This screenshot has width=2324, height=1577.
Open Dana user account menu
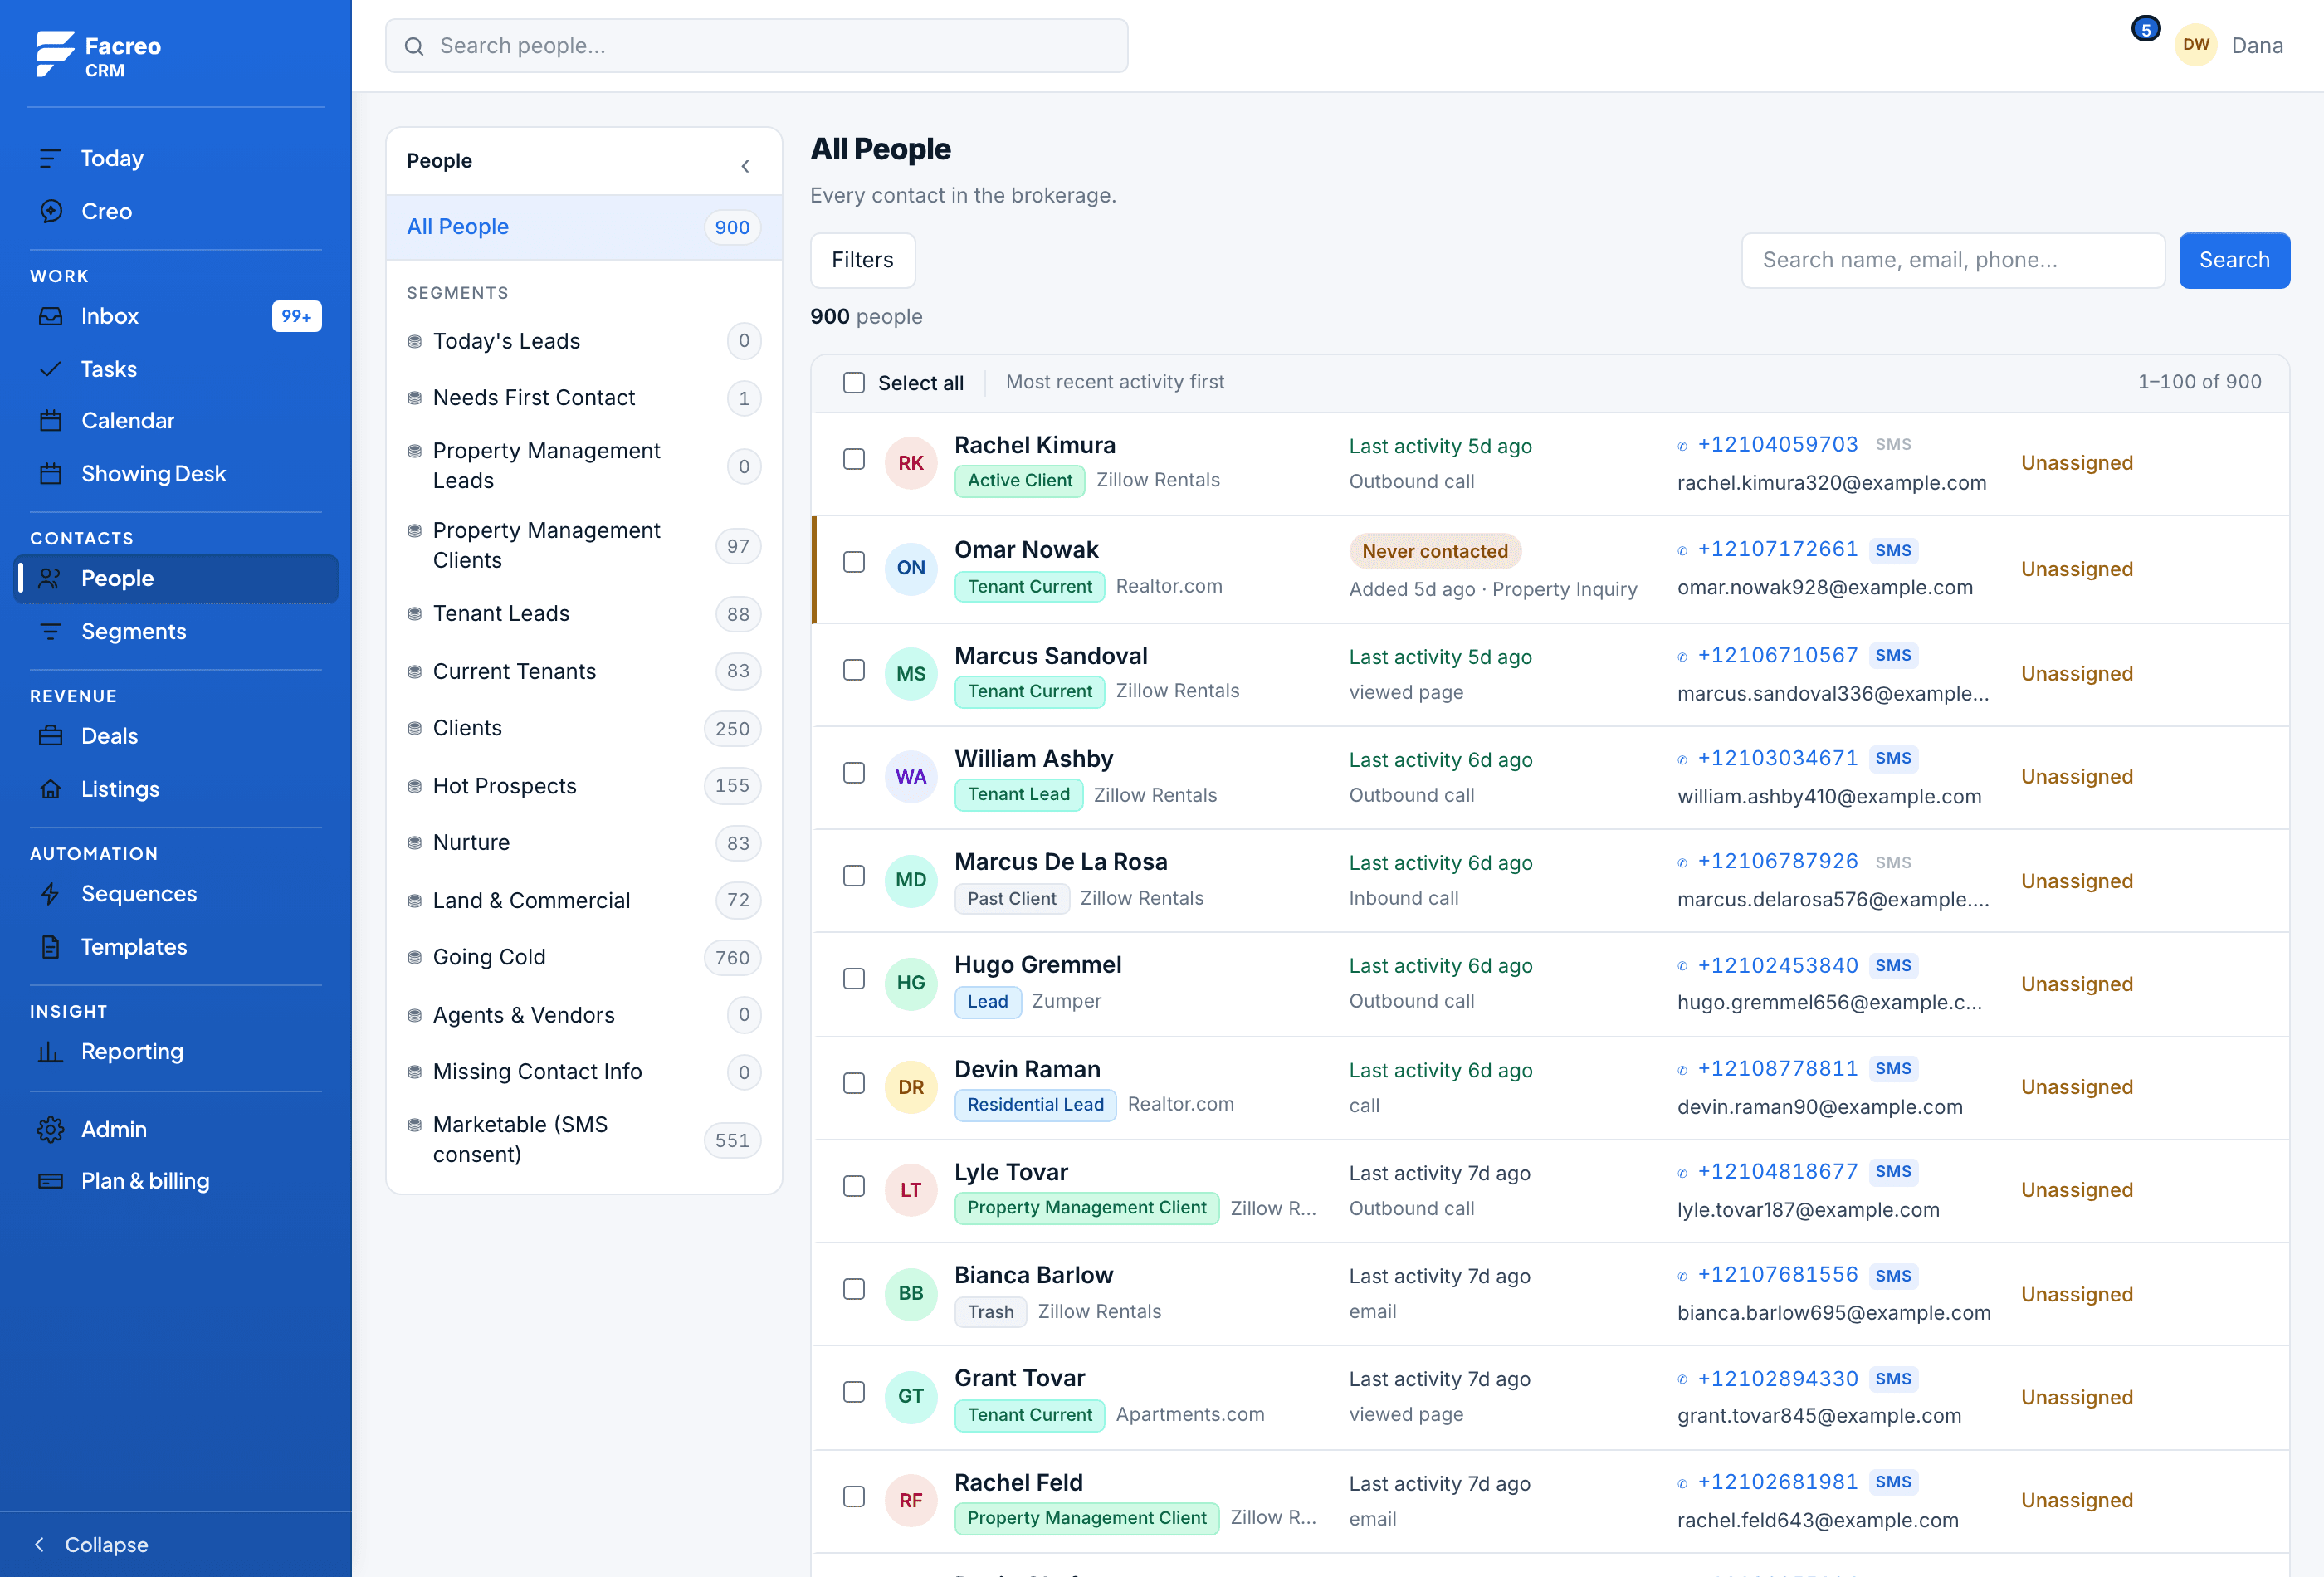(x=2230, y=45)
